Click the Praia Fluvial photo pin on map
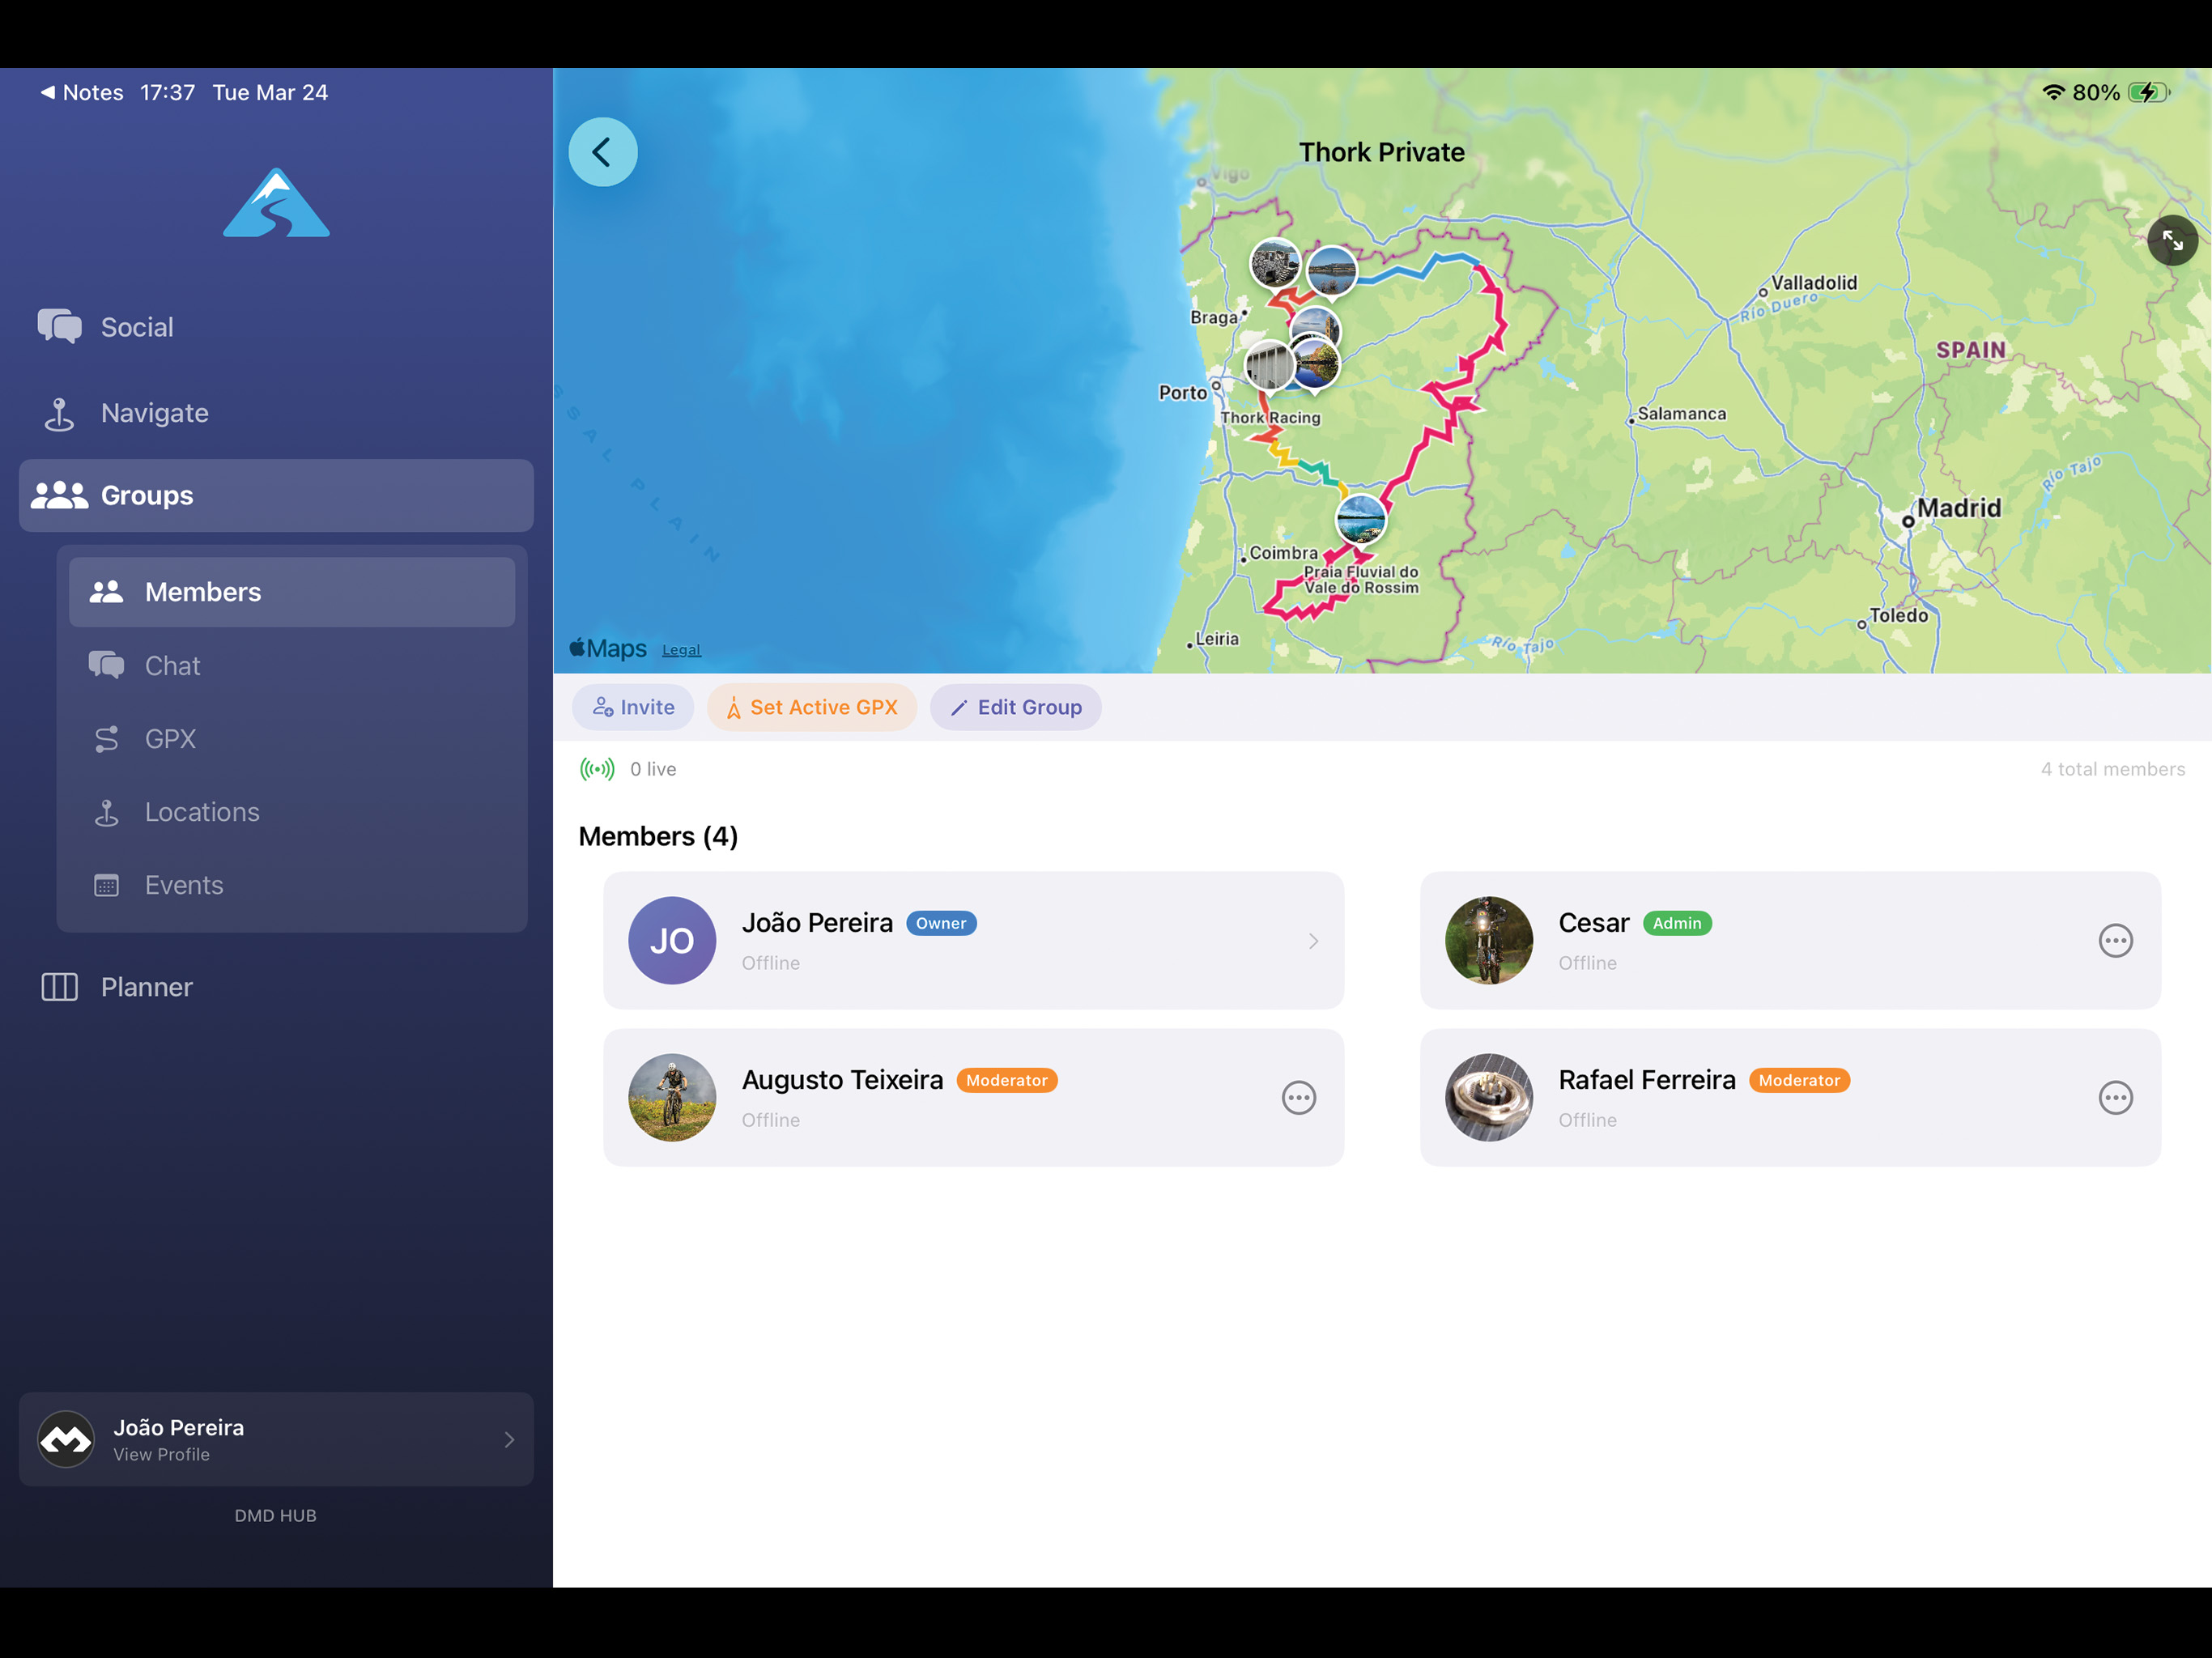 (1360, 520)
